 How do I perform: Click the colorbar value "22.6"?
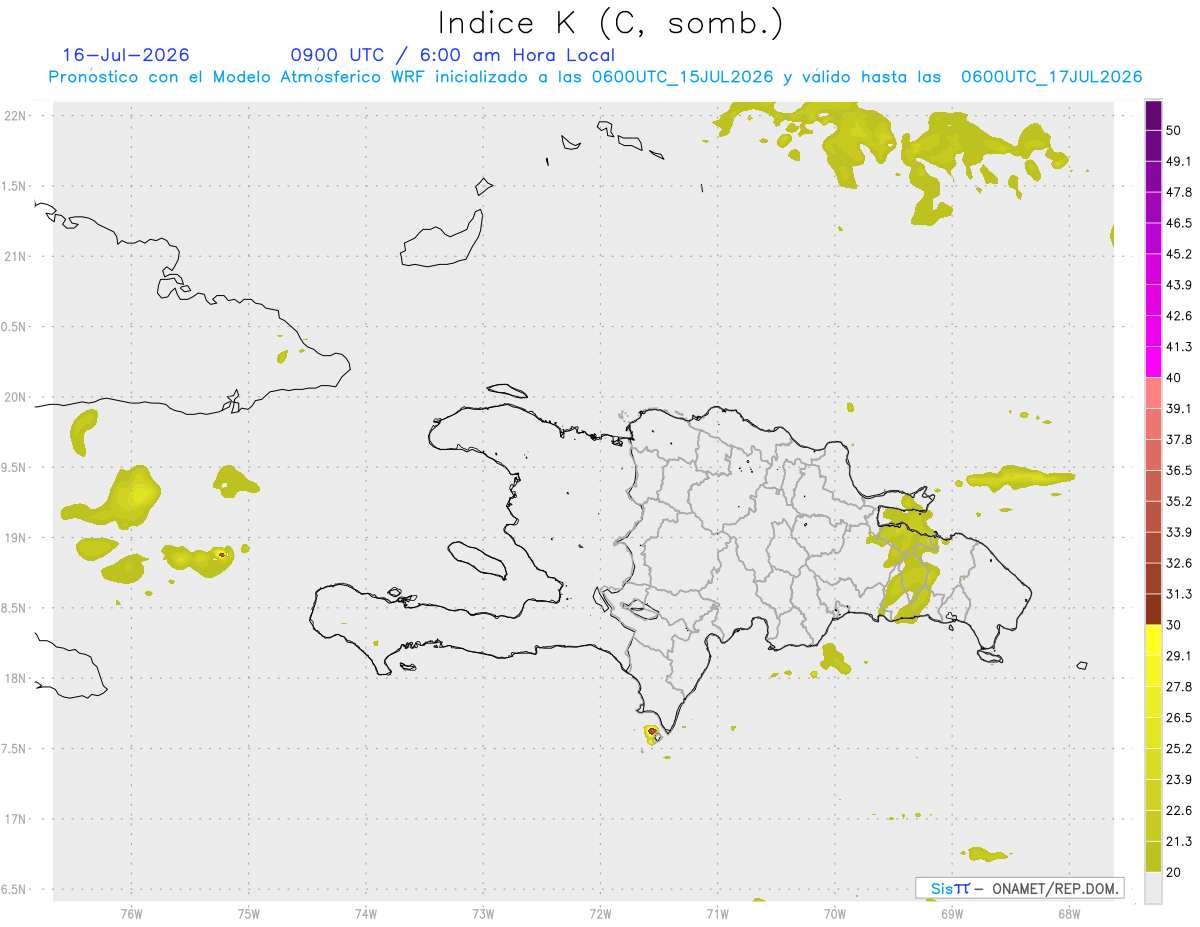1179,810
